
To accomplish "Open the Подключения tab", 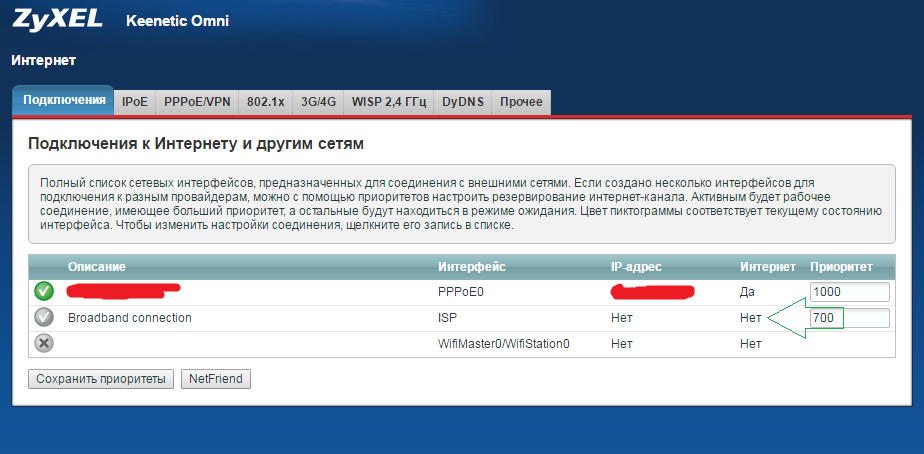I will 63,101.
